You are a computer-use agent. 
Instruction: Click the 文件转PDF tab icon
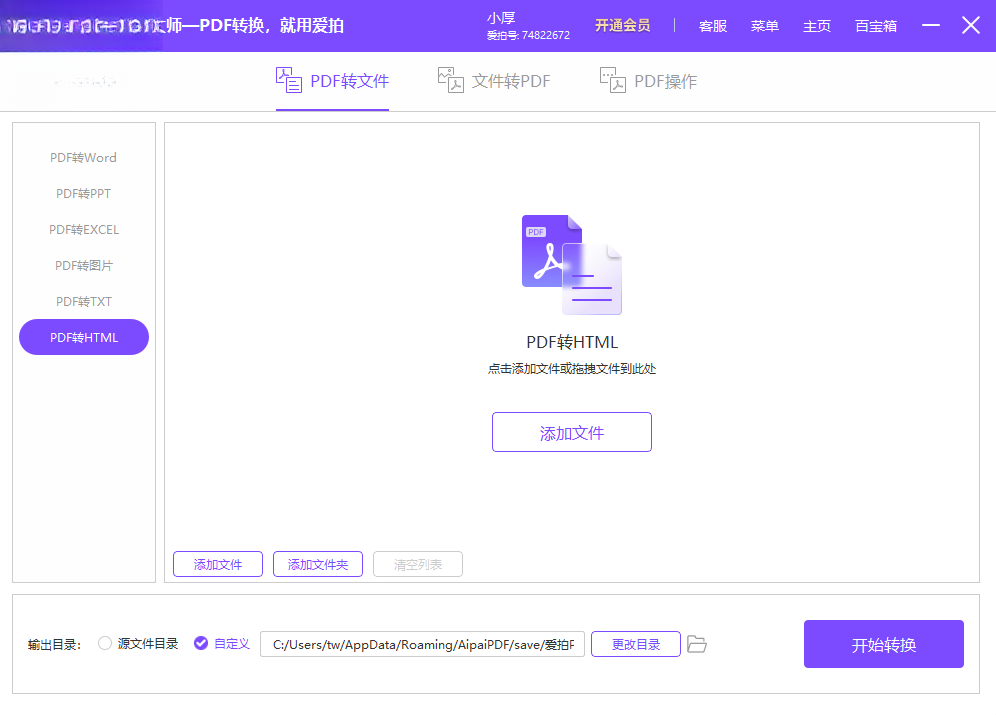tap(450, 81)
